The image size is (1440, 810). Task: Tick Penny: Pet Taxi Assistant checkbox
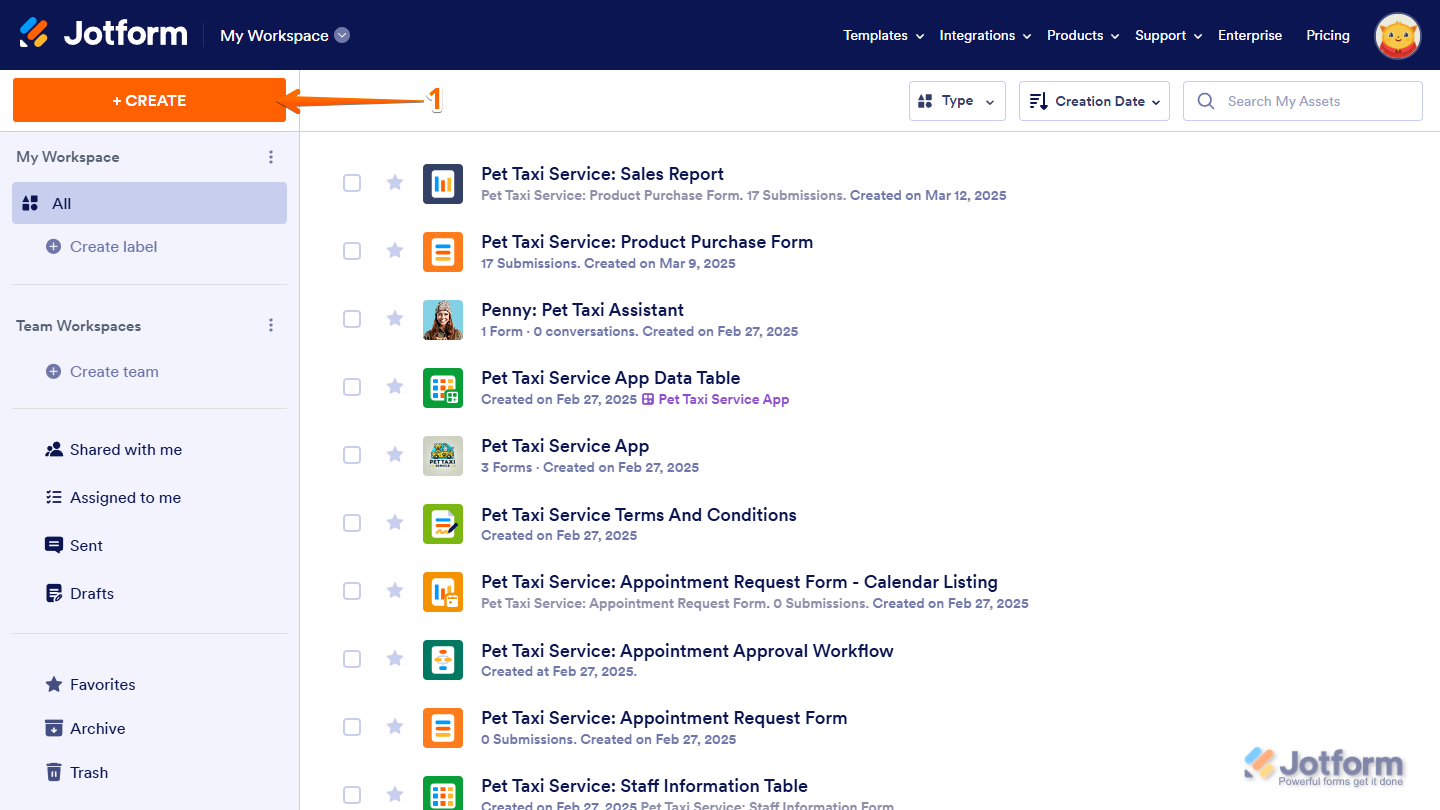352,319
